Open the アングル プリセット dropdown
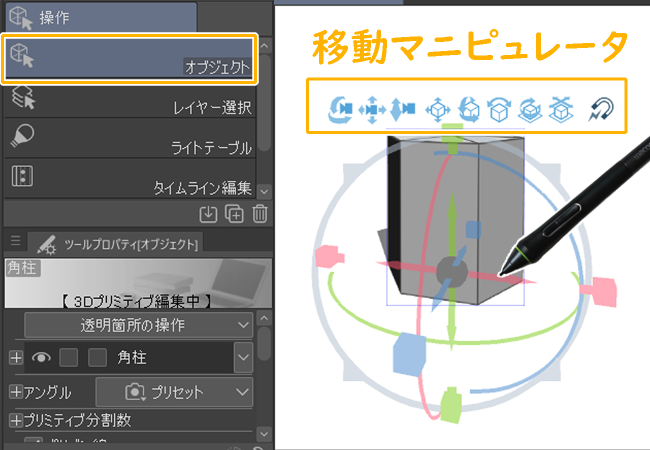The height and width of the screenshot is (450, 650). pos(175,392)
